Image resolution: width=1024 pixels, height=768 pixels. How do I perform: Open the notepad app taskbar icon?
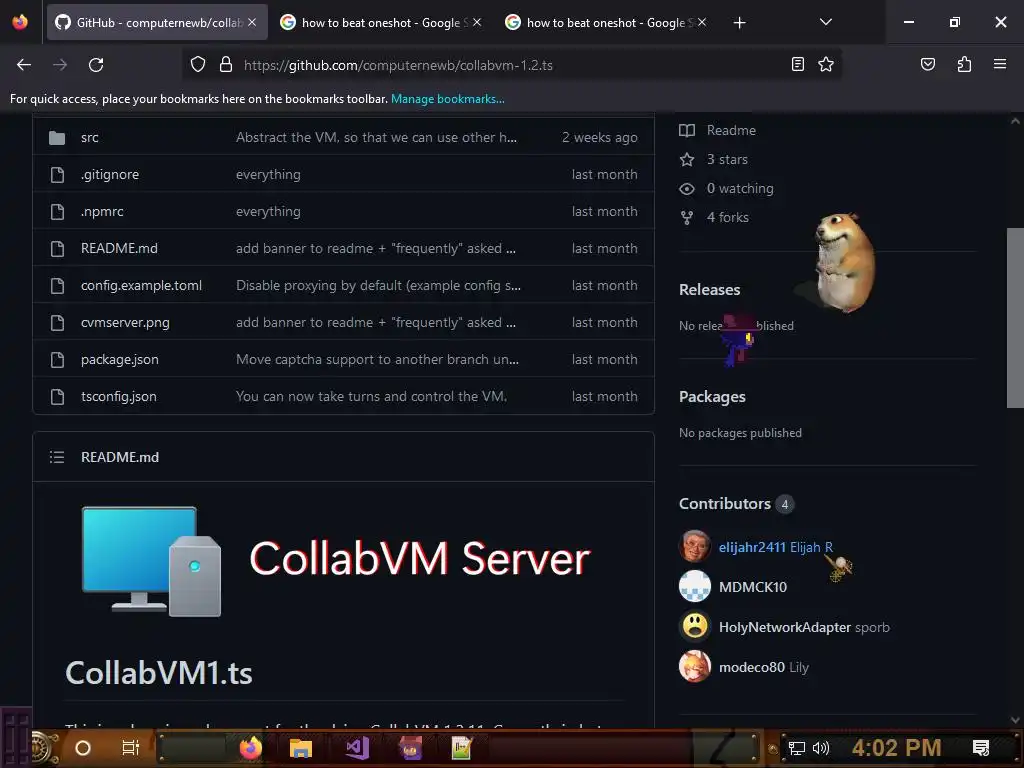[462, 748]
